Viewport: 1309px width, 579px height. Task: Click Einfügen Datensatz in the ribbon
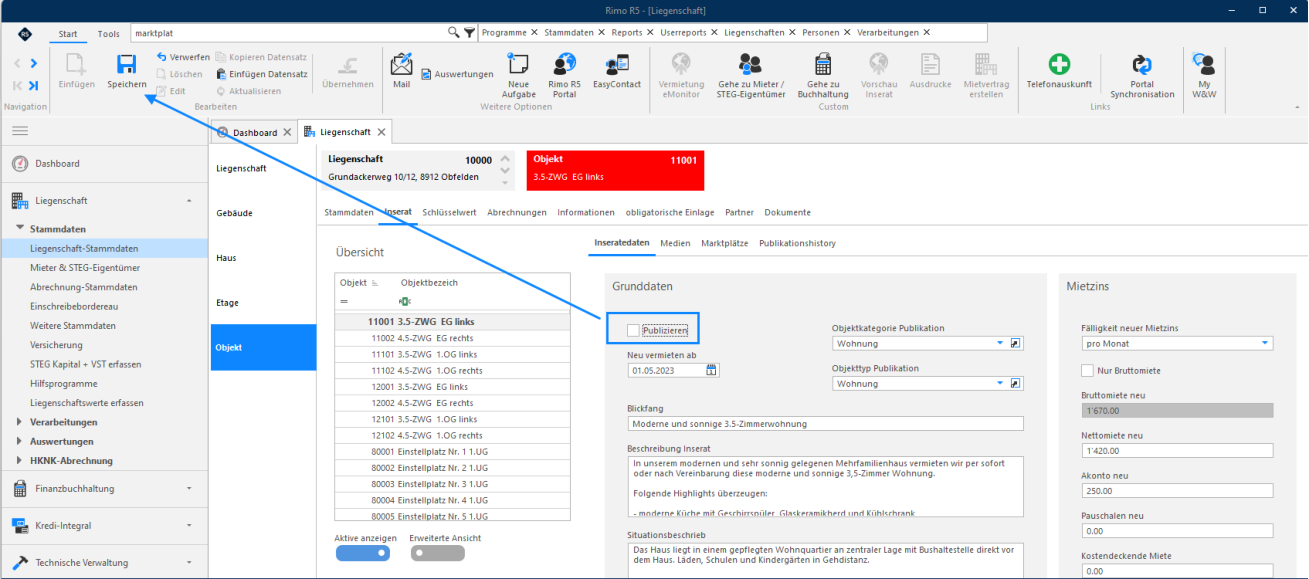coord(262,74)
